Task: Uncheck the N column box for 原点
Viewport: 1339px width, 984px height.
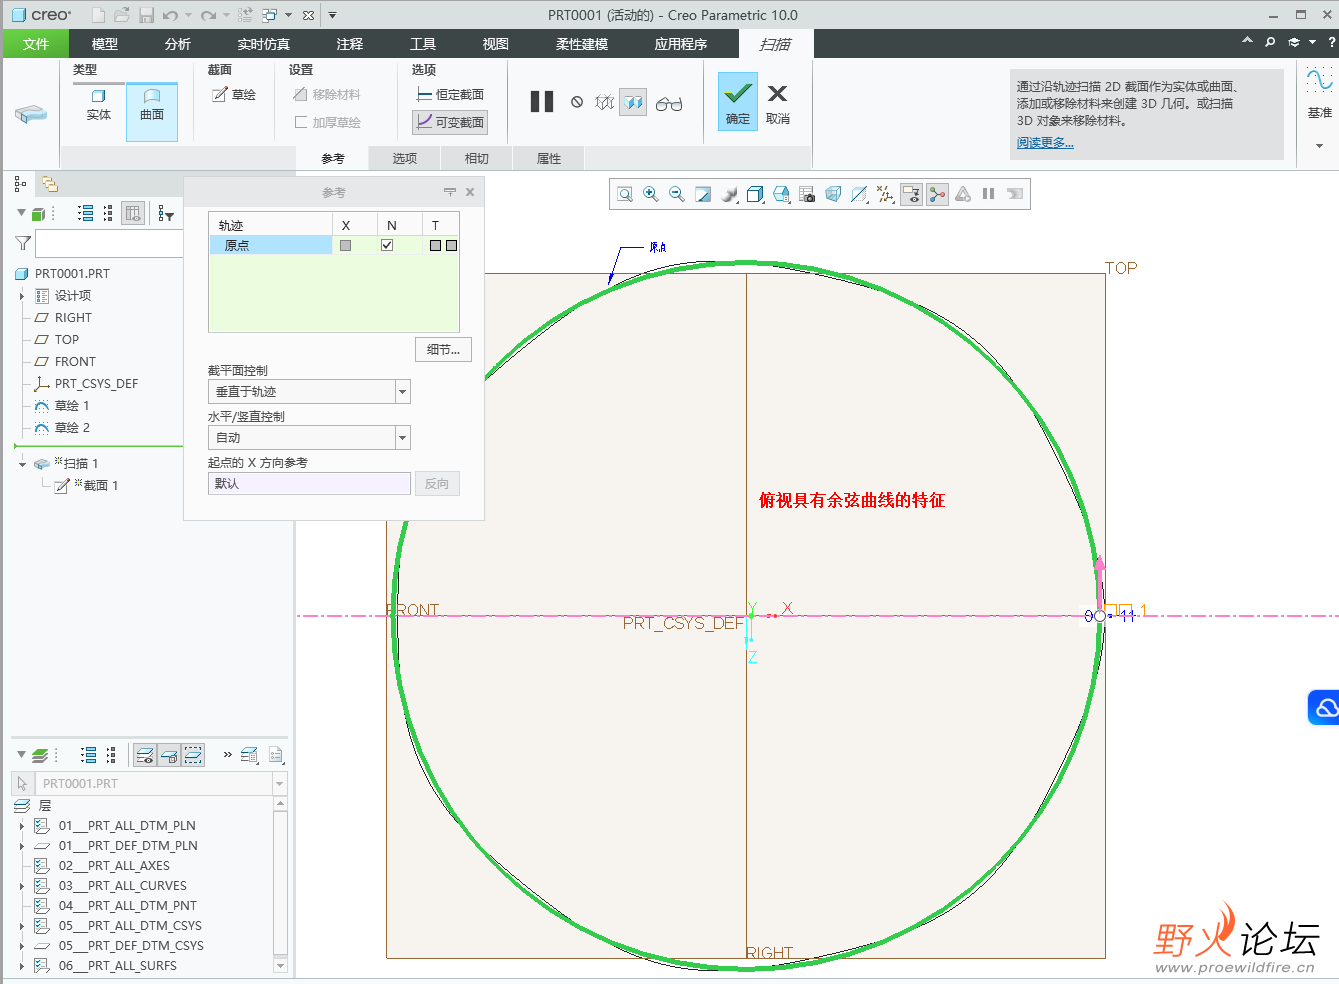Action: click(387, 245)
